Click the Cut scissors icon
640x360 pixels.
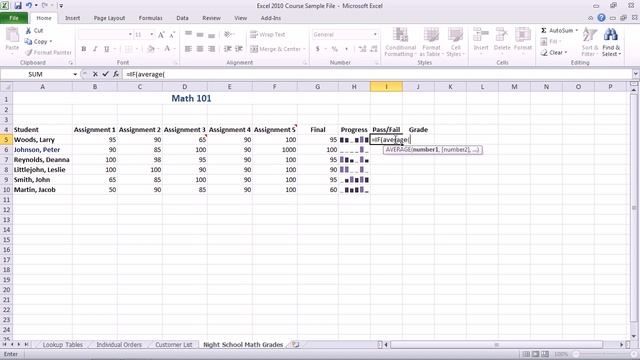click(28, 31)
